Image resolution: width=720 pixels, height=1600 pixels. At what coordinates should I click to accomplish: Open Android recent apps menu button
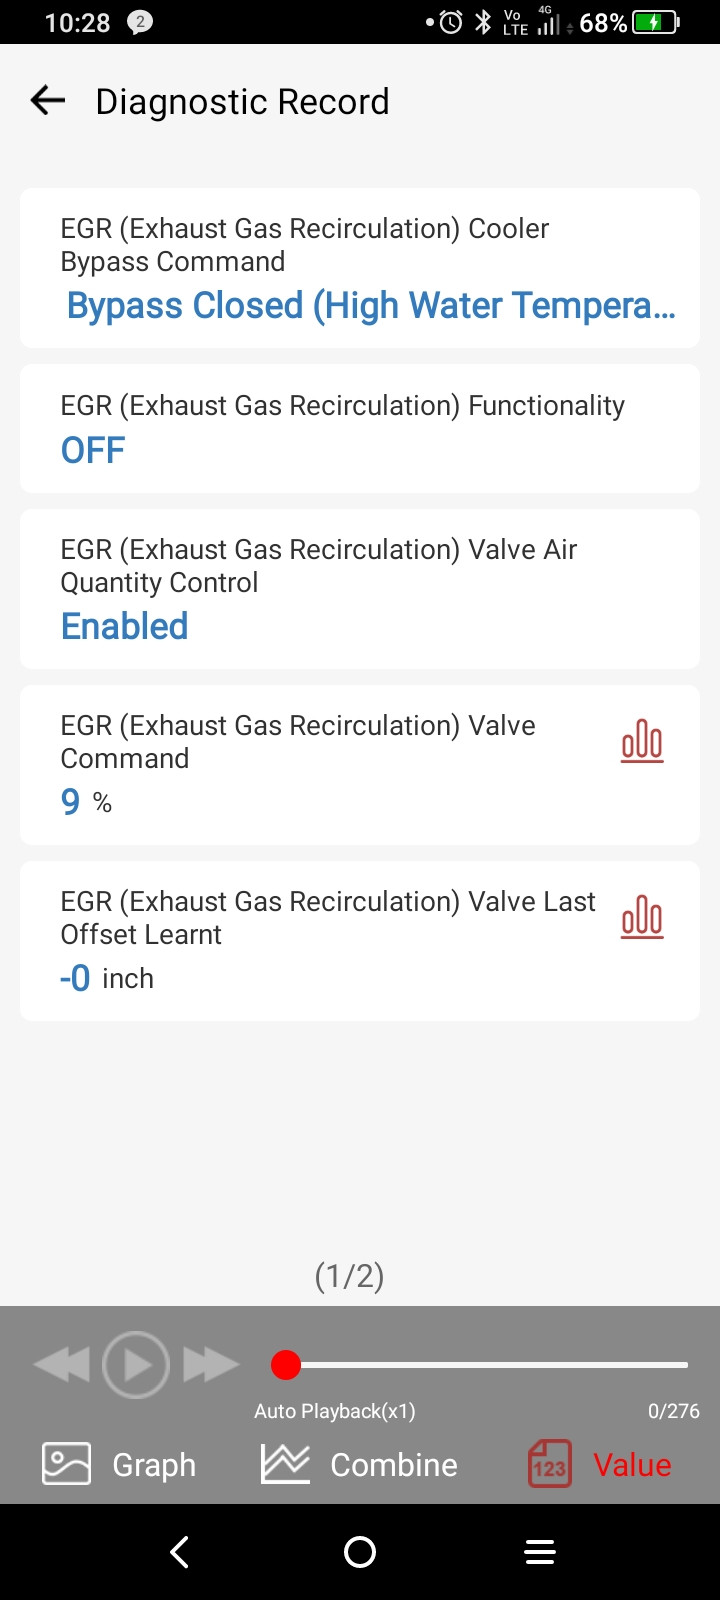[540, 1552]
